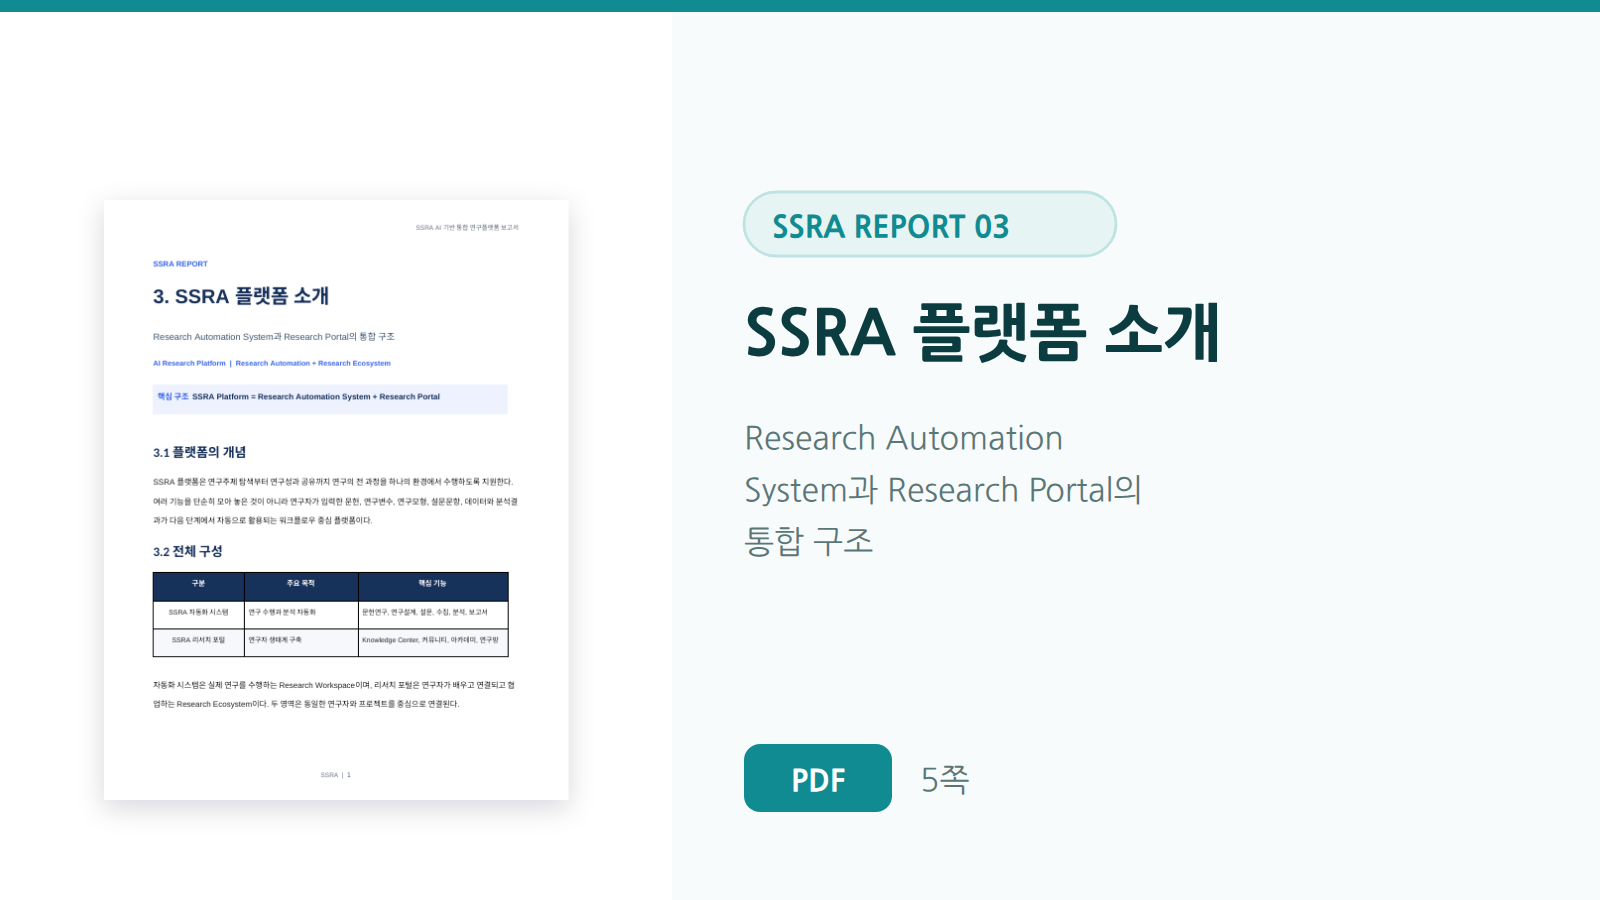Click the paragraph starting '자동화 시스템은 실제 연구를'
This screenshot has height=900, width=1600.
(334, 694)
